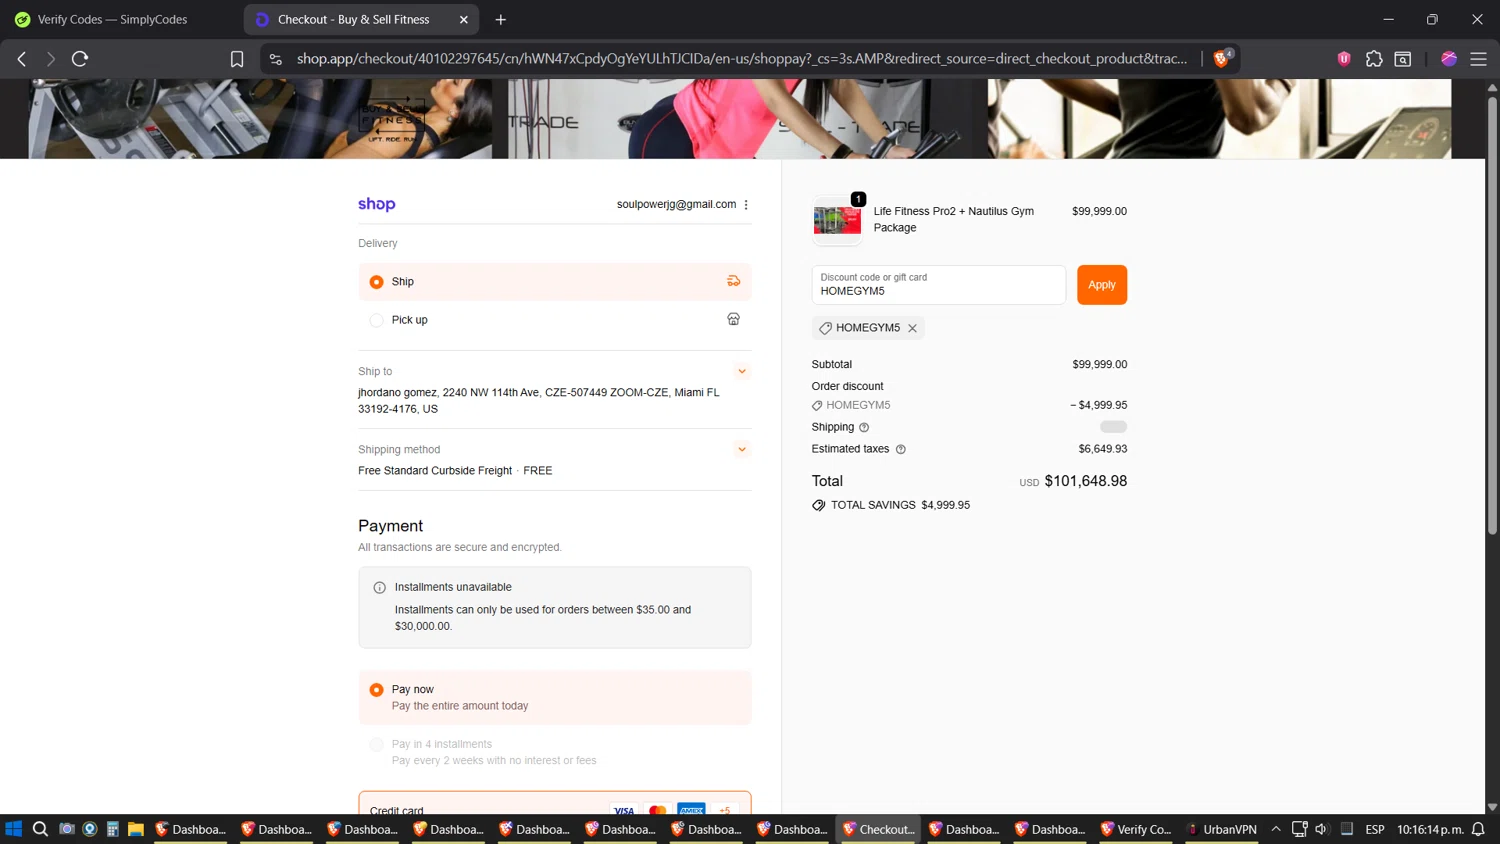Open the Brave Shields lion icon
1500x844 pixels.
[x=1222, y=59]
